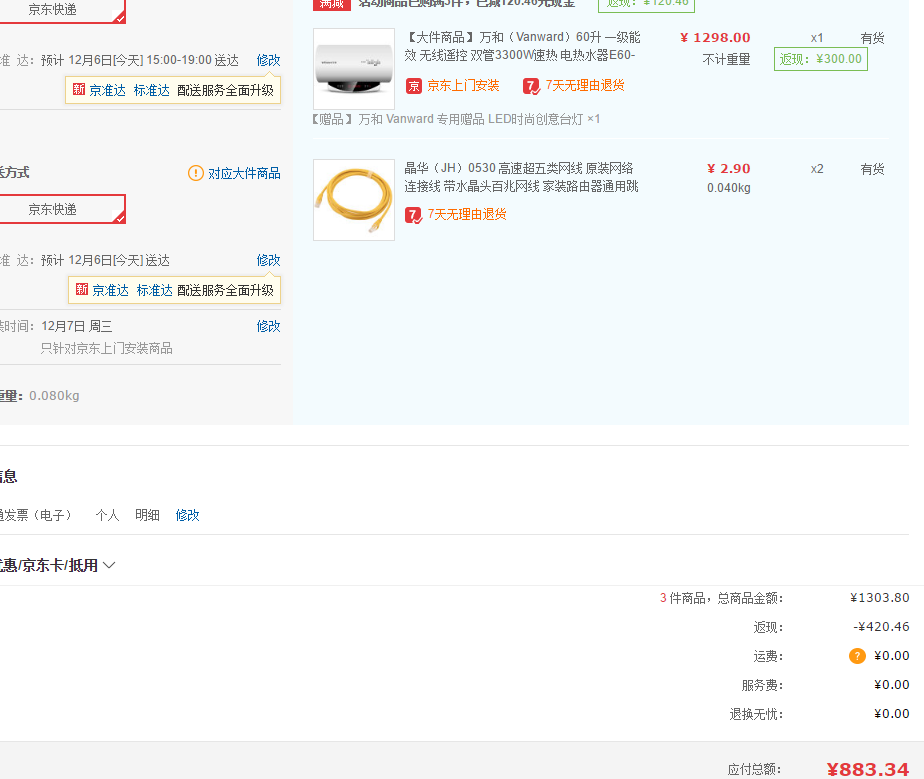Click the 7-day return icon for network cable
Image resolution: width=924 pixels, height=779 pixels.
point(413,215)
